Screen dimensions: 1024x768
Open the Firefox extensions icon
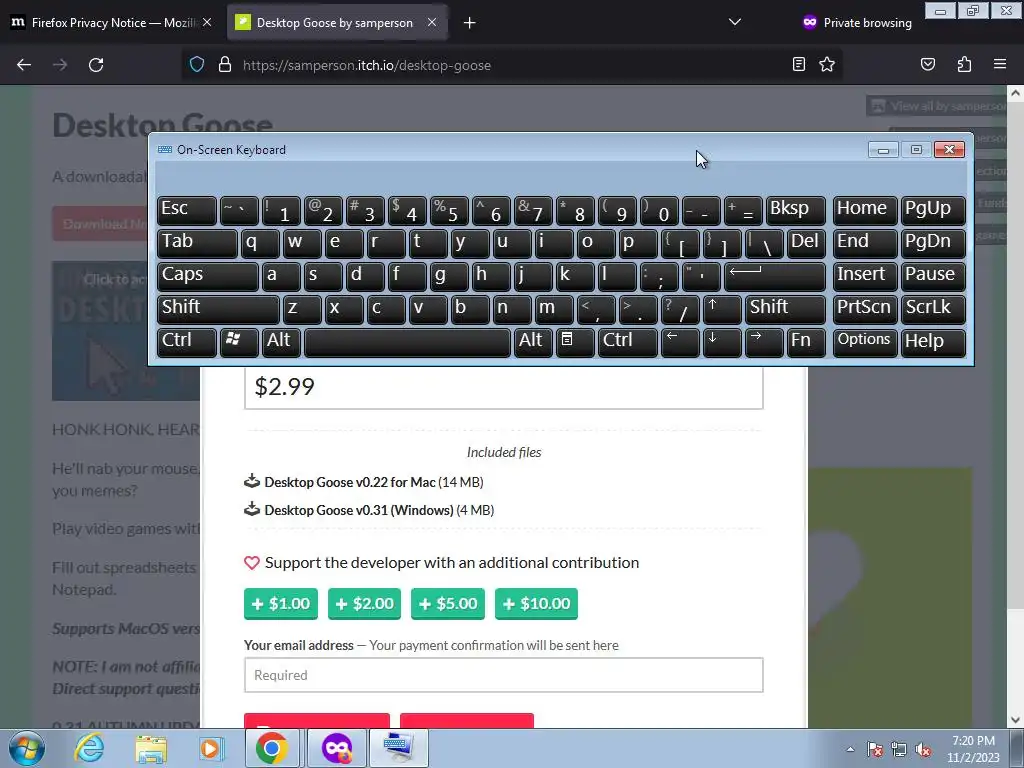(x=964, y=64)
